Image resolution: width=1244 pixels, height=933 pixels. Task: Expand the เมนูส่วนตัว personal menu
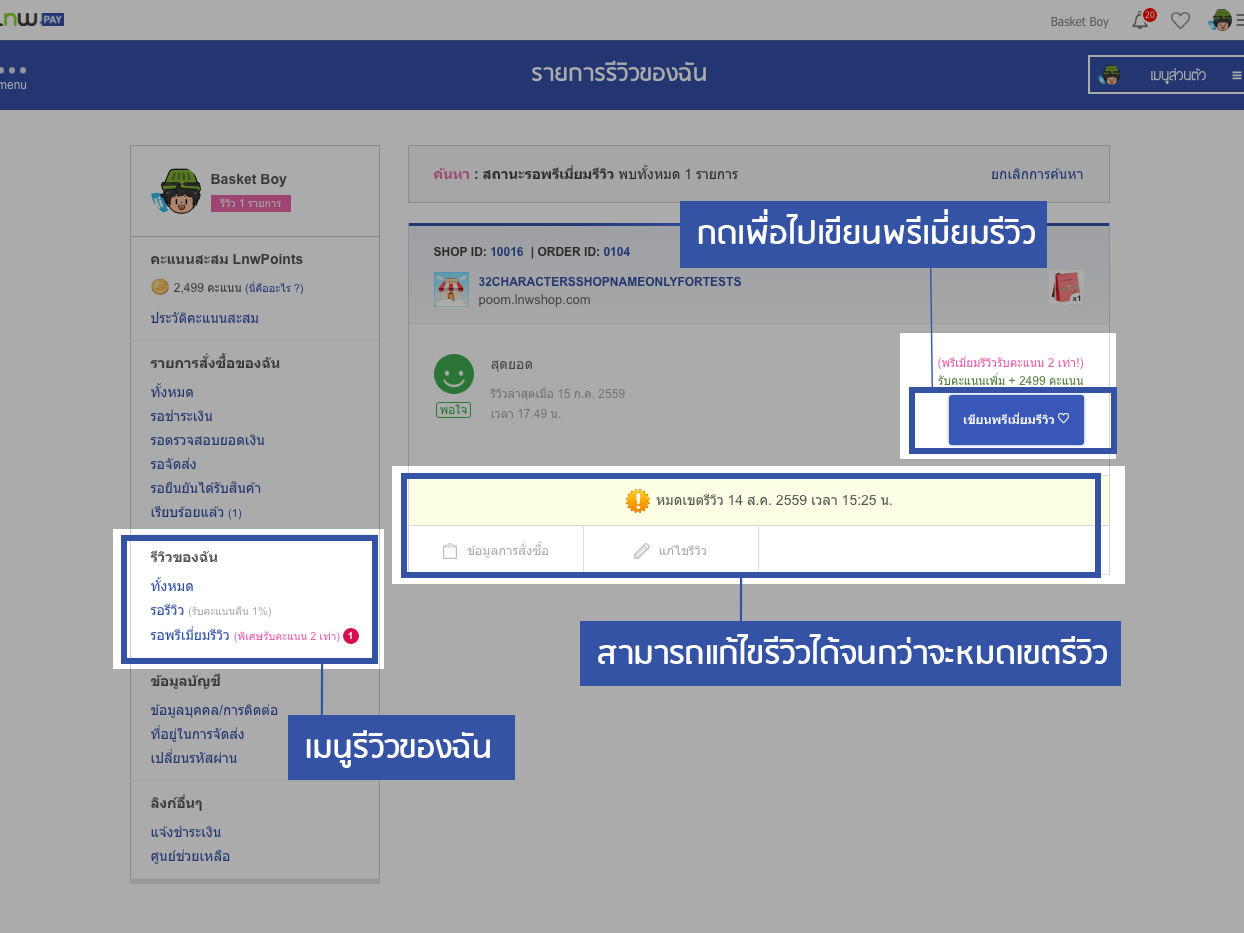[1165, 75]
